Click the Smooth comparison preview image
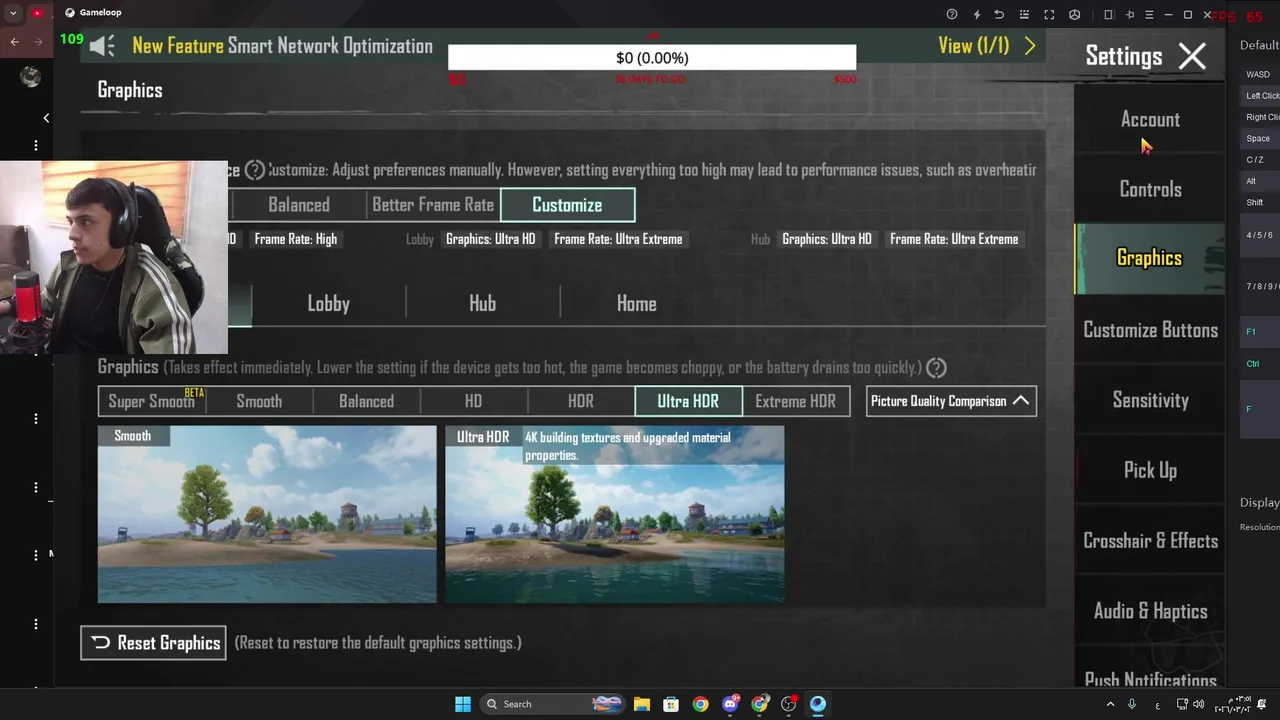 pyautogui.click(x=267, y=515)
